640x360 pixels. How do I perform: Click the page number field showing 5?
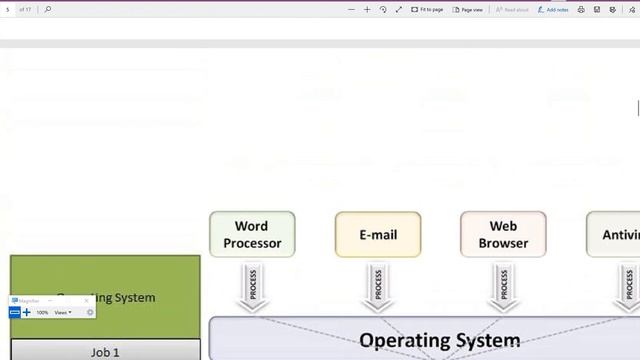7,9
